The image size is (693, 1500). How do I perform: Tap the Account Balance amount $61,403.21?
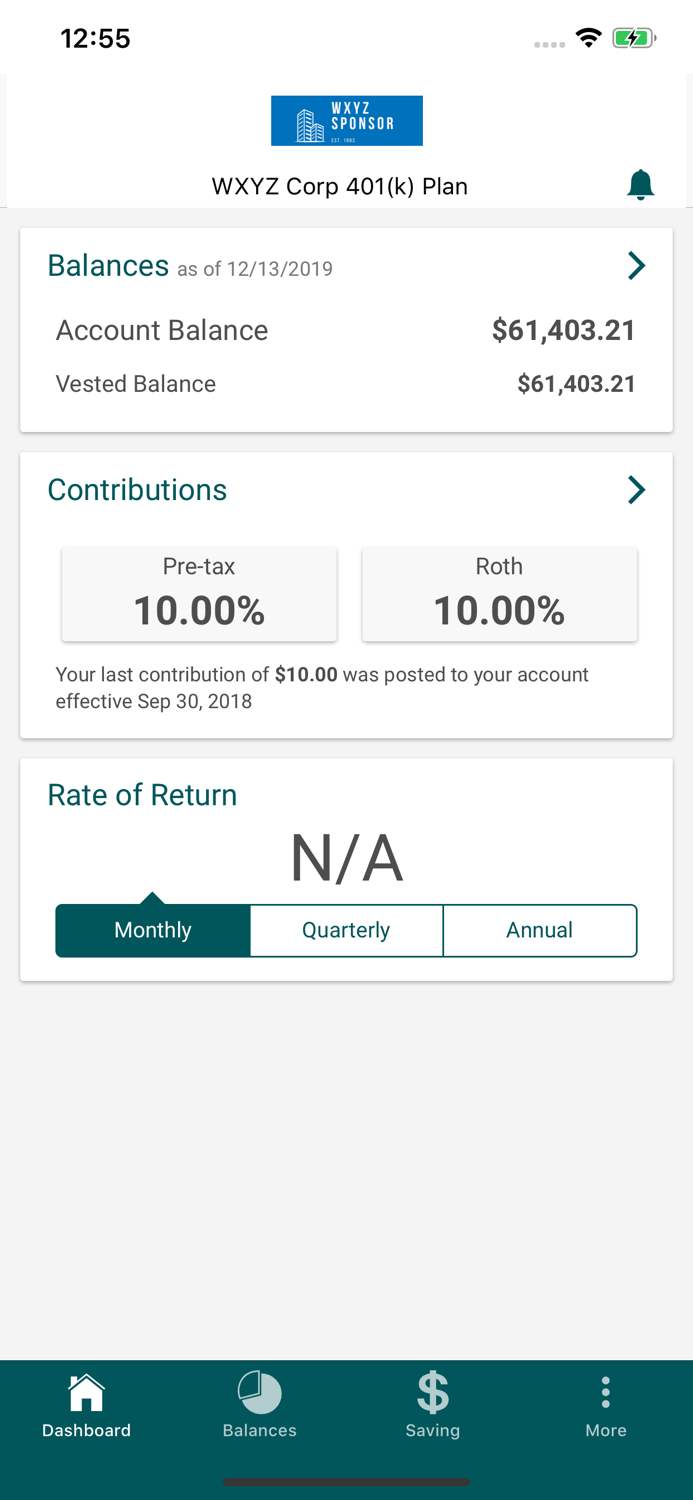point(563,331)
